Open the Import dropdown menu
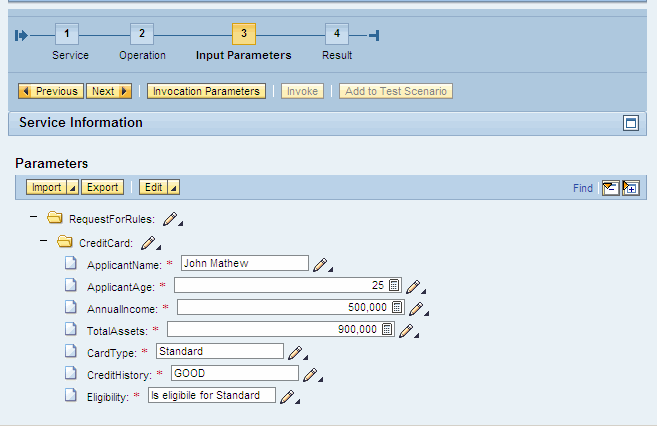Screen dimensions: 657x426 point(72,187)
